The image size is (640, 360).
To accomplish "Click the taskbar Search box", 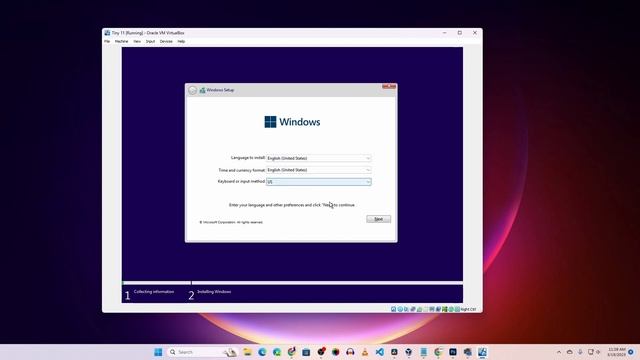I will coord(202,352).
